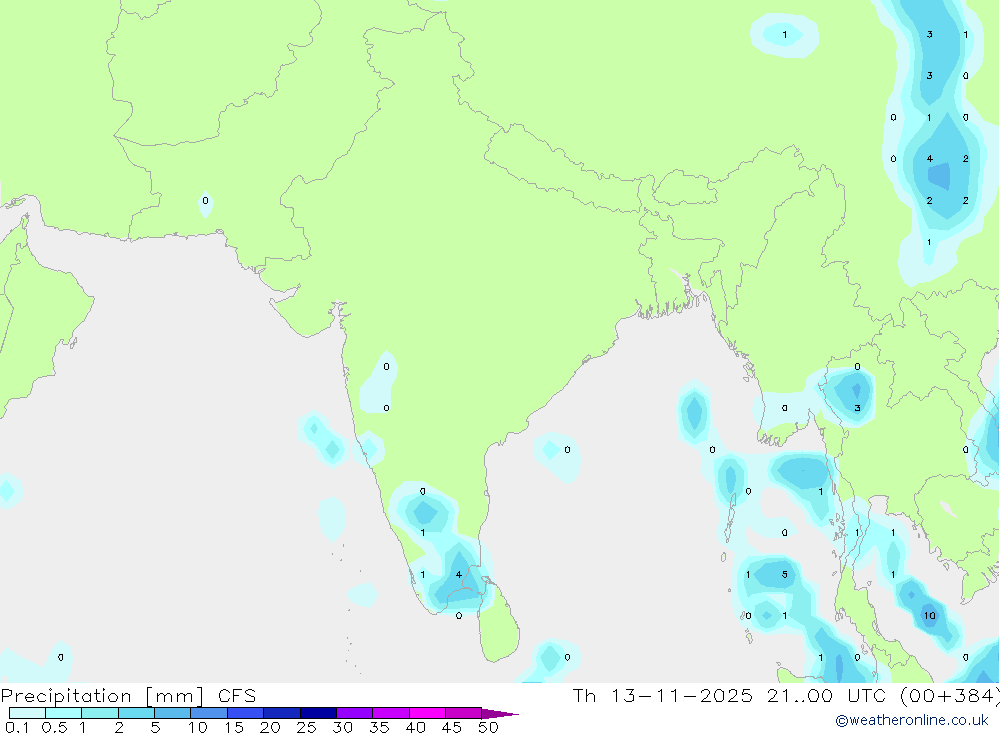Click the "21..00 UTC" time text

point(827,695)
